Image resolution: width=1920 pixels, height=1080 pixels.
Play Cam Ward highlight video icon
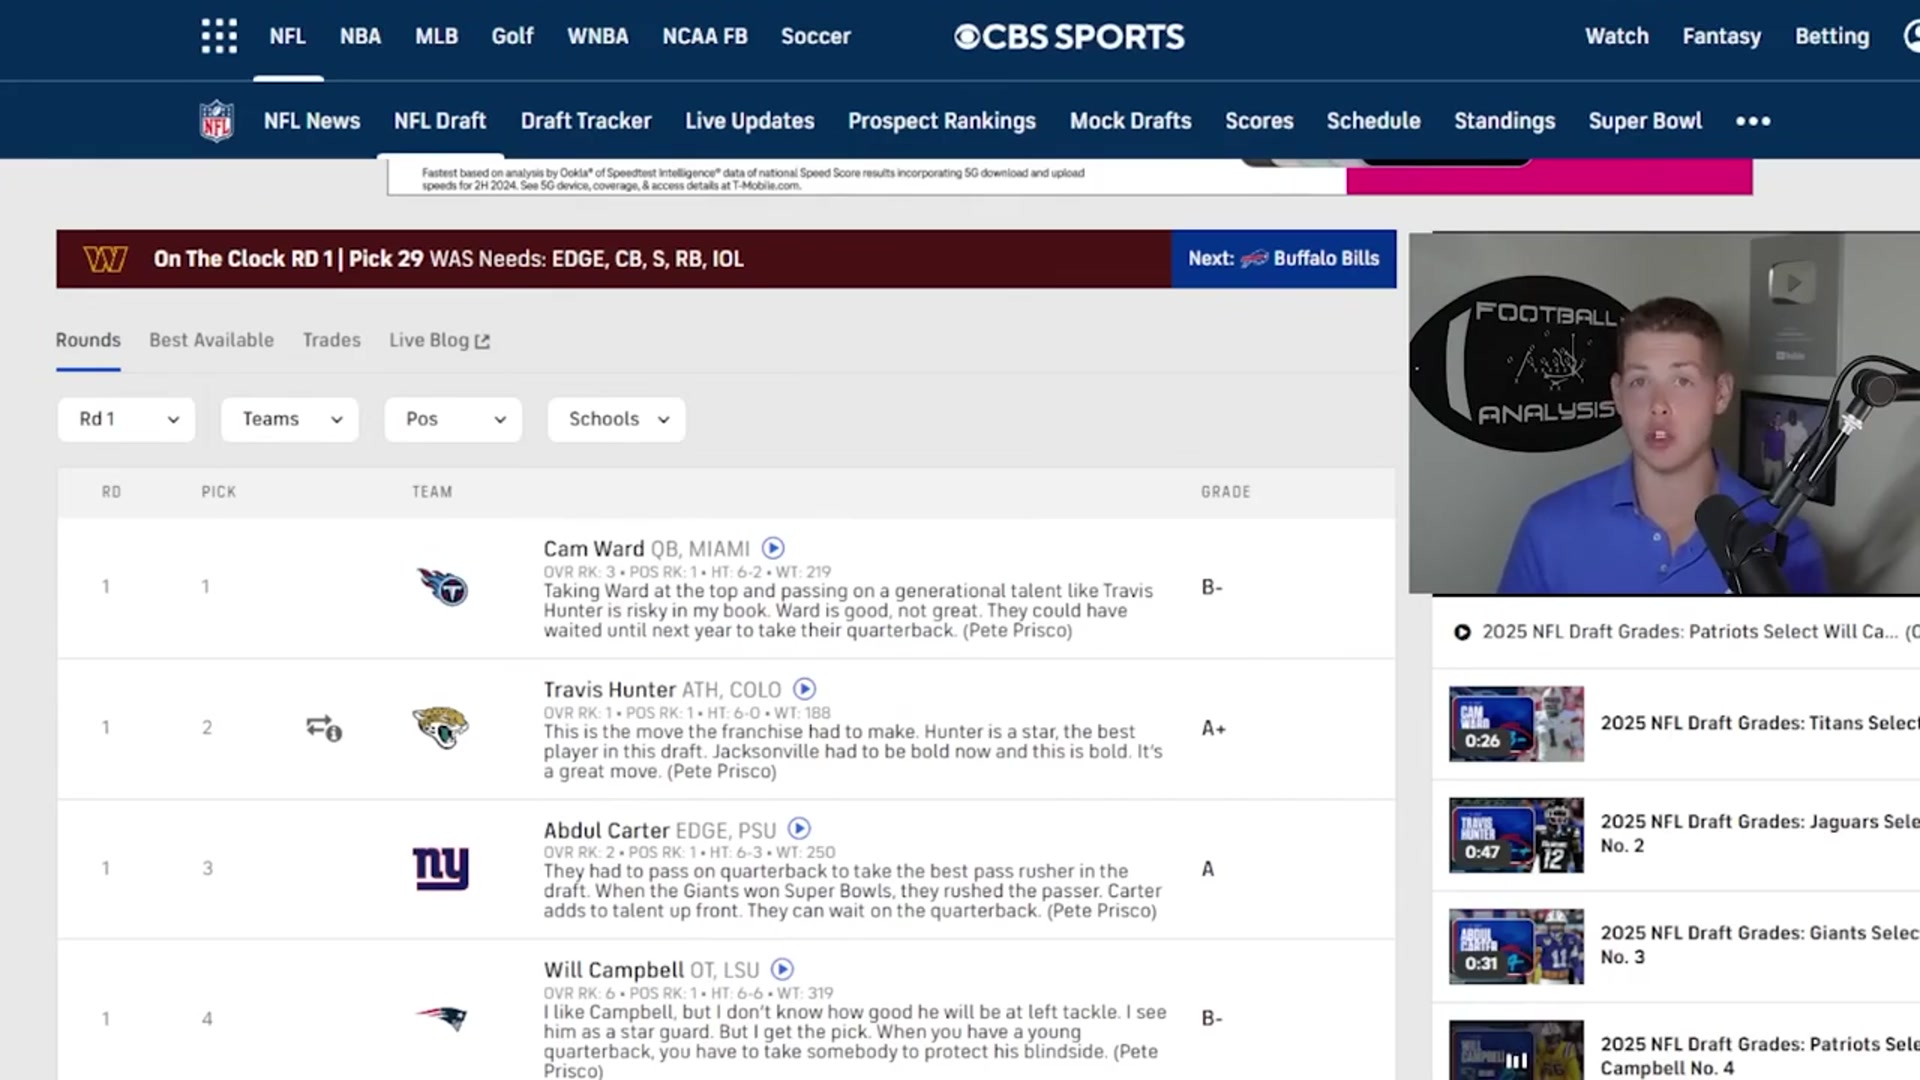click(x=773, y=548)
